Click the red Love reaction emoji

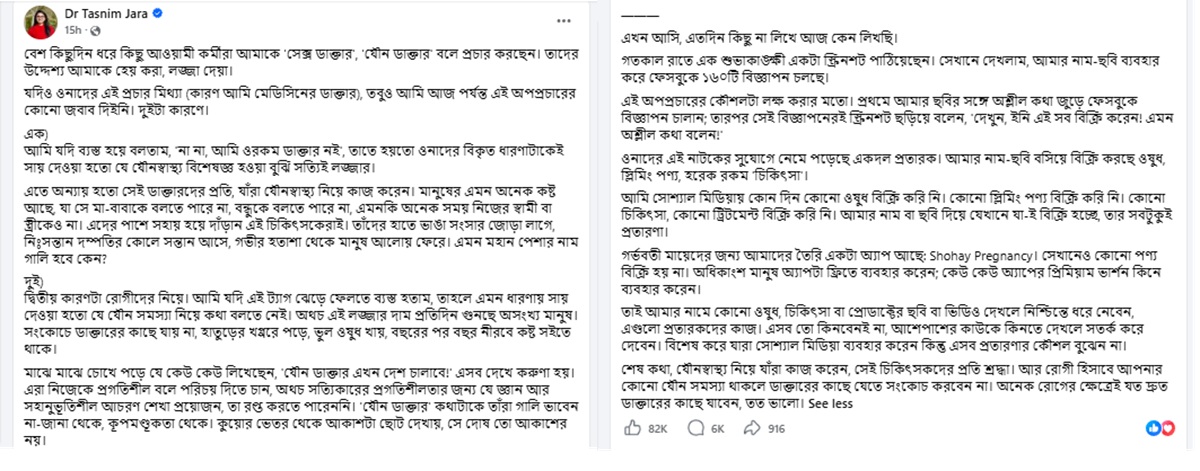pos(1169,428)
